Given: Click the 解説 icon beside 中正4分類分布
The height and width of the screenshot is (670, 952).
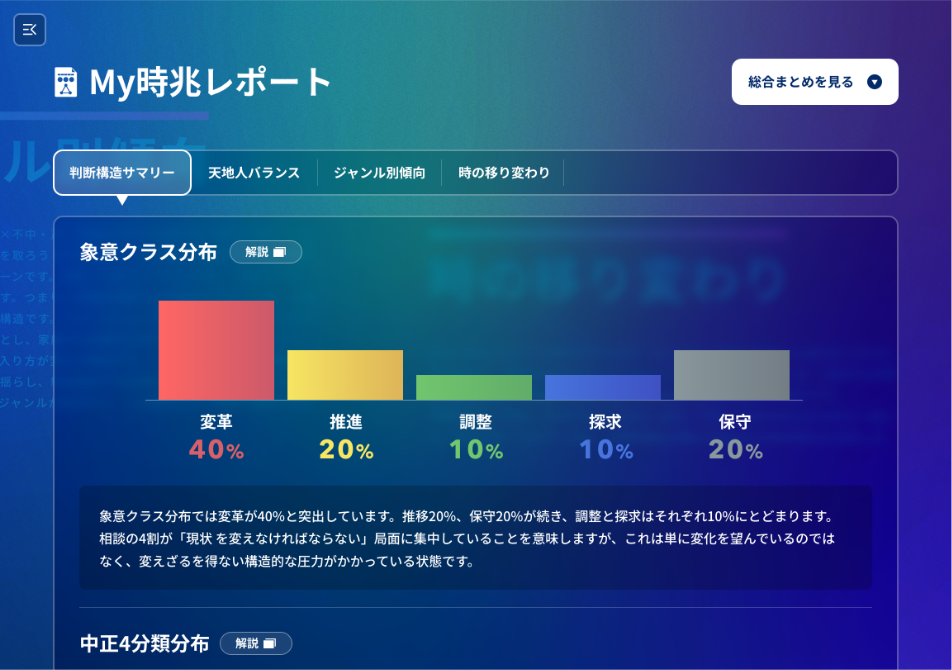Looking at the screenshot, I should [270, 643].
